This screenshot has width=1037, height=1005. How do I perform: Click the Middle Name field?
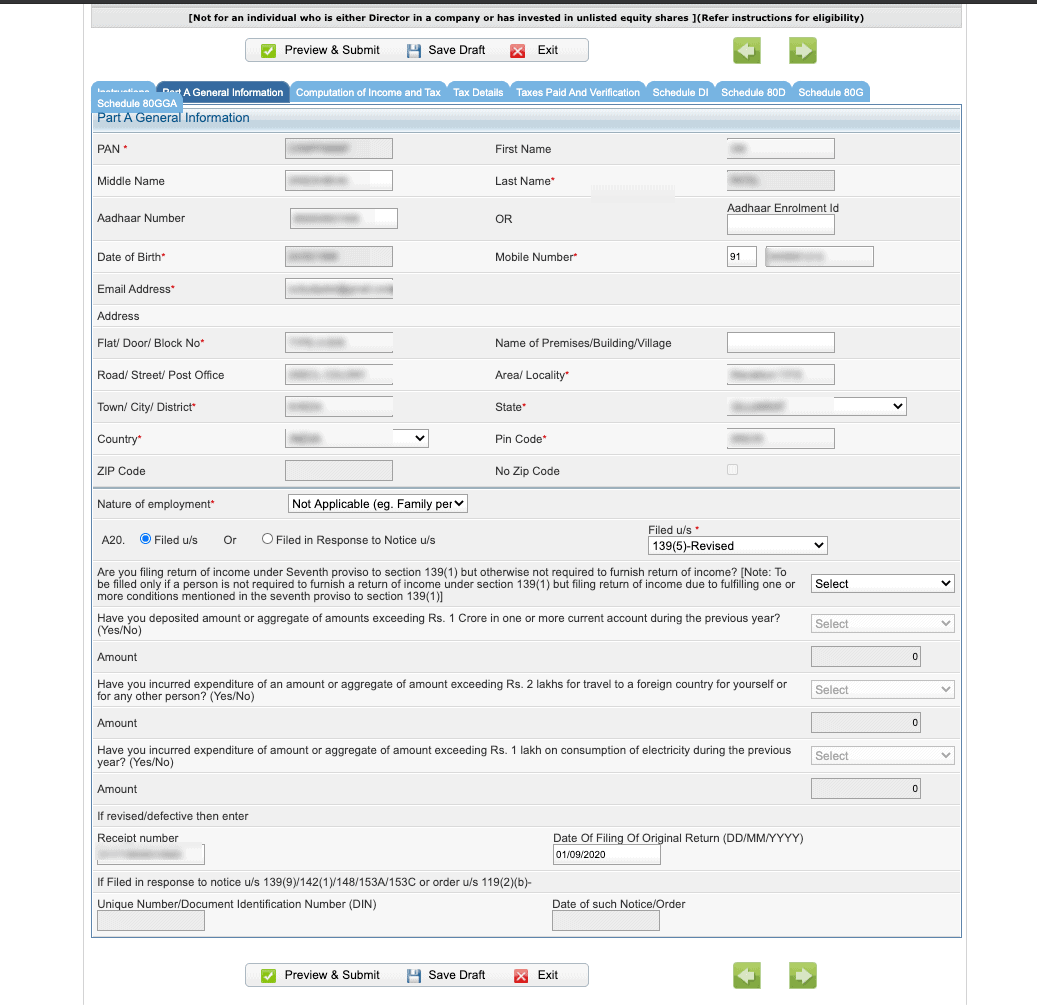click(x=339, y=181)
